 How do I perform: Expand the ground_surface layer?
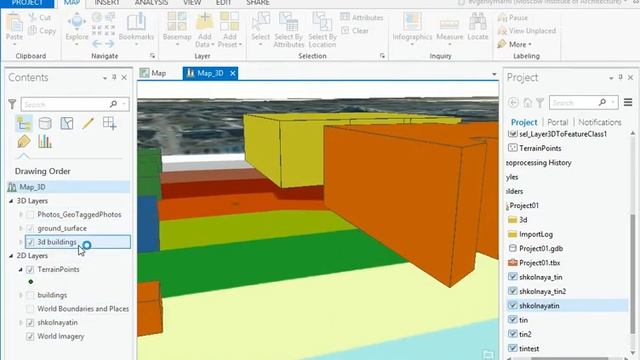pyautogui.click(x=20, y=228)
